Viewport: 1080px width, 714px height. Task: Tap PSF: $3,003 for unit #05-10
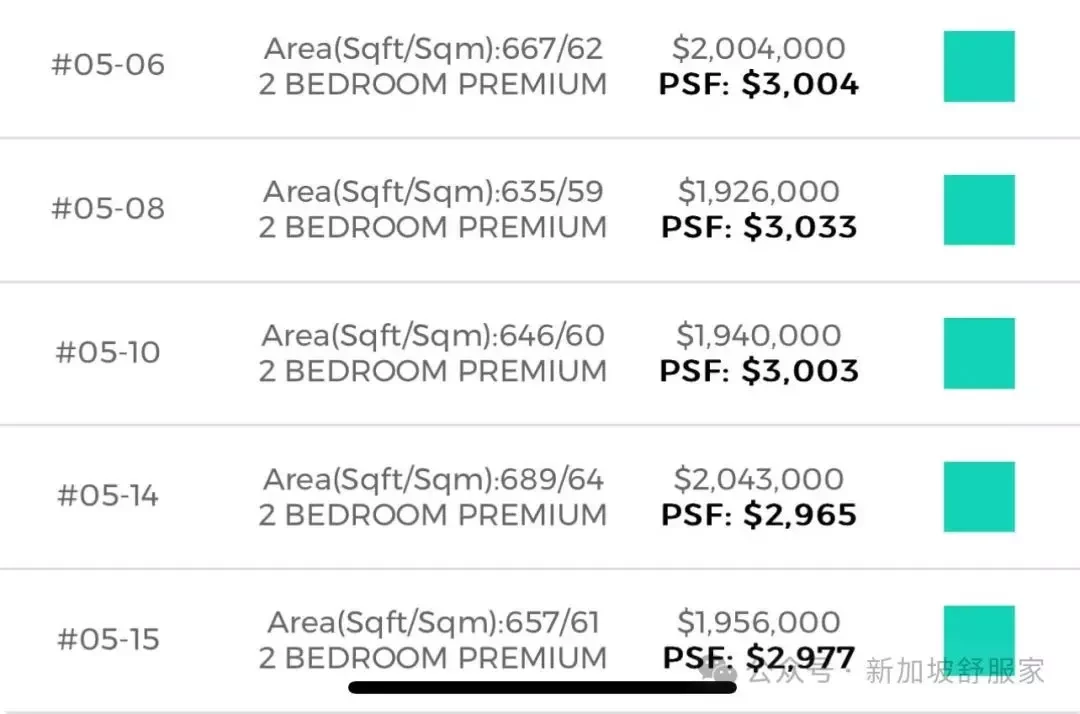point(758,371)
